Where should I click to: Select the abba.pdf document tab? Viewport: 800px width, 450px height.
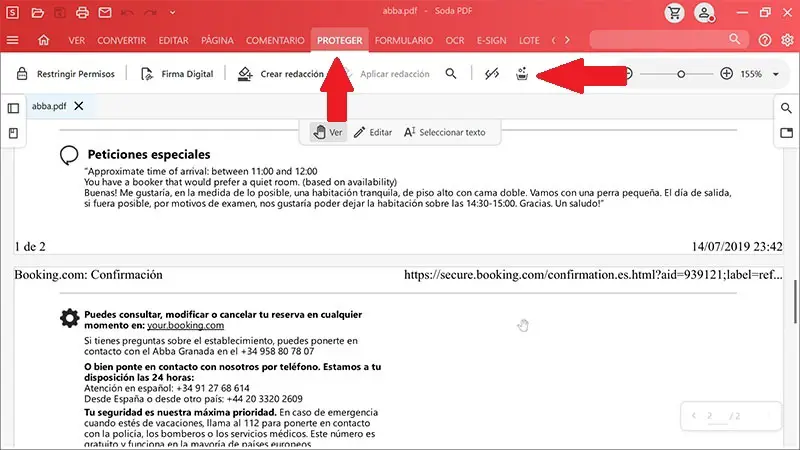click(49, 106)
